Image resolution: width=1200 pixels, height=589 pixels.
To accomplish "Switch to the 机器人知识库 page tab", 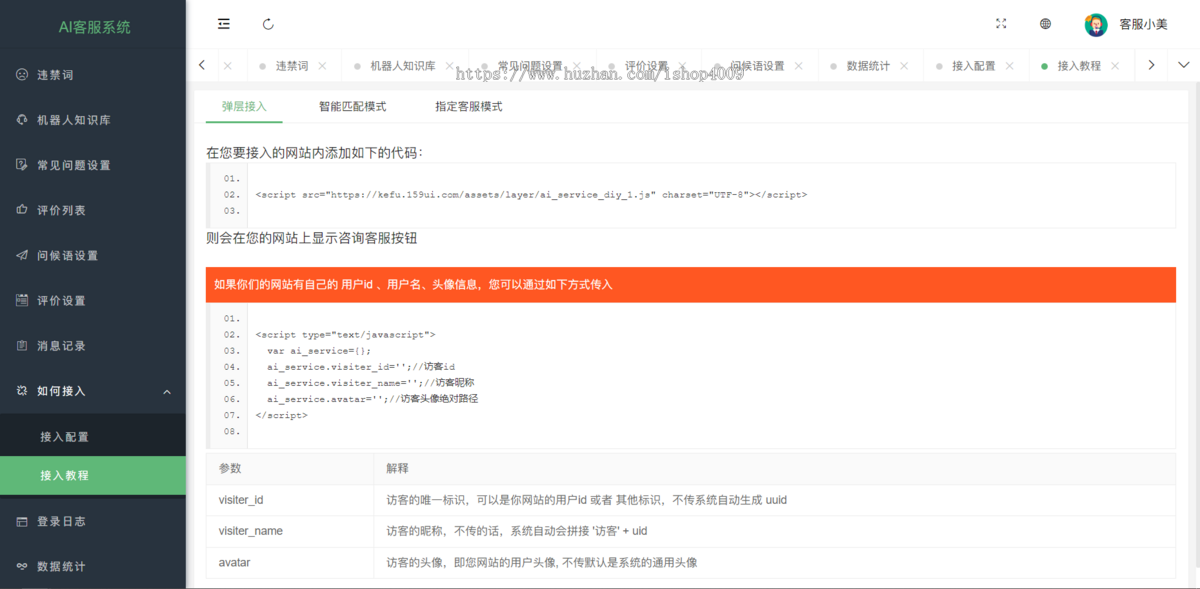I will (402, 66).
